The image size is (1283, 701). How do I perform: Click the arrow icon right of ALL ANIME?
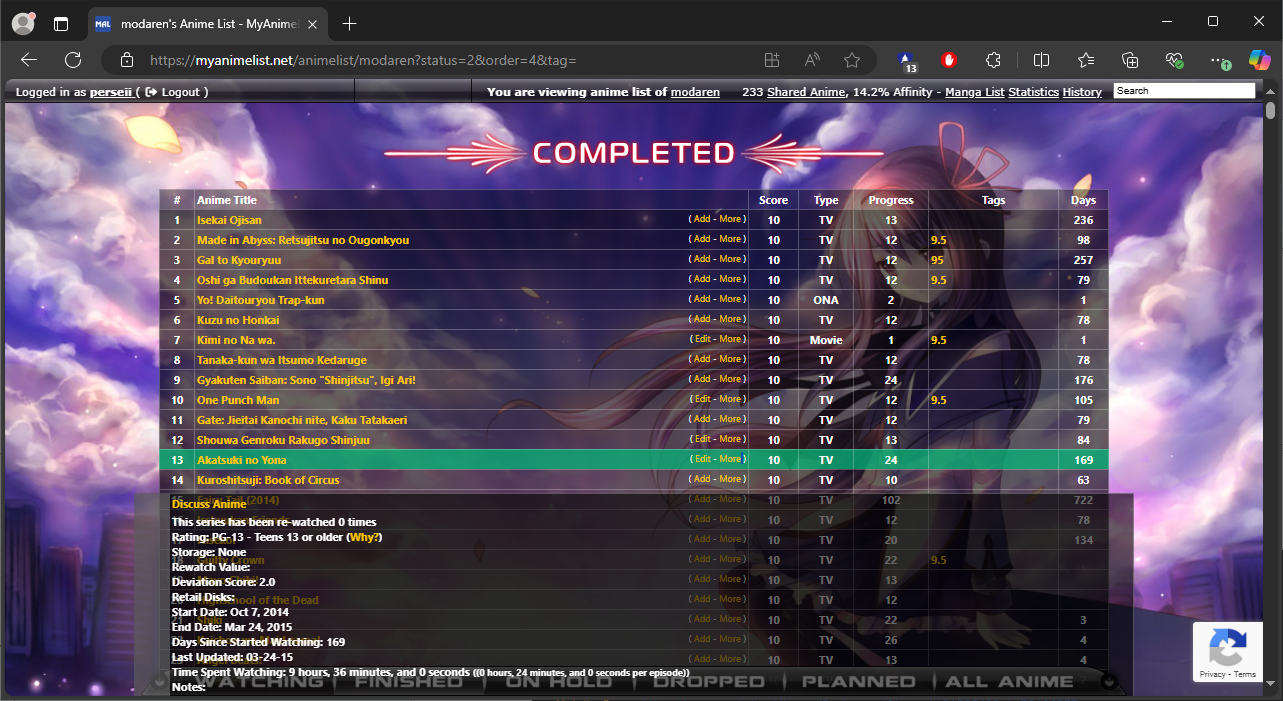[1108, 682]
